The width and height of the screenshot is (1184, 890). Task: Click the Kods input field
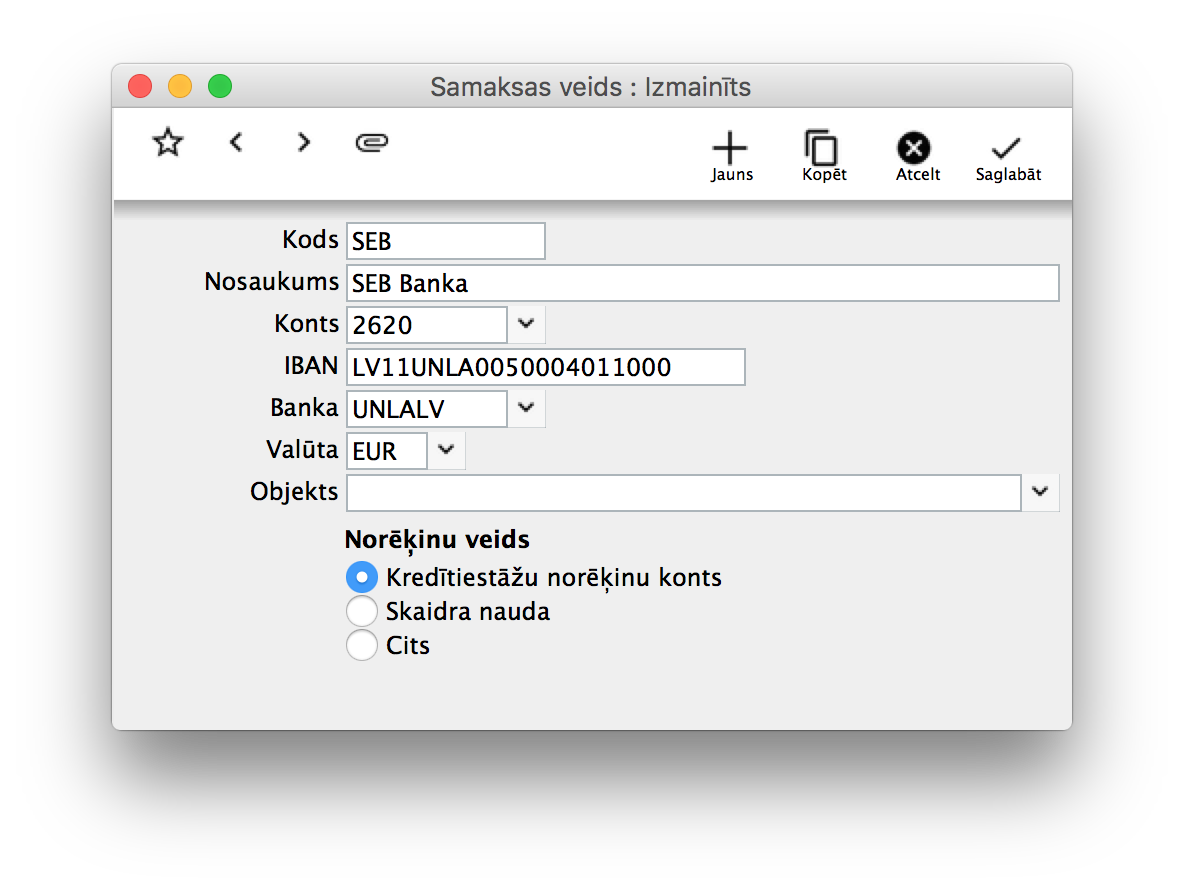446,241
